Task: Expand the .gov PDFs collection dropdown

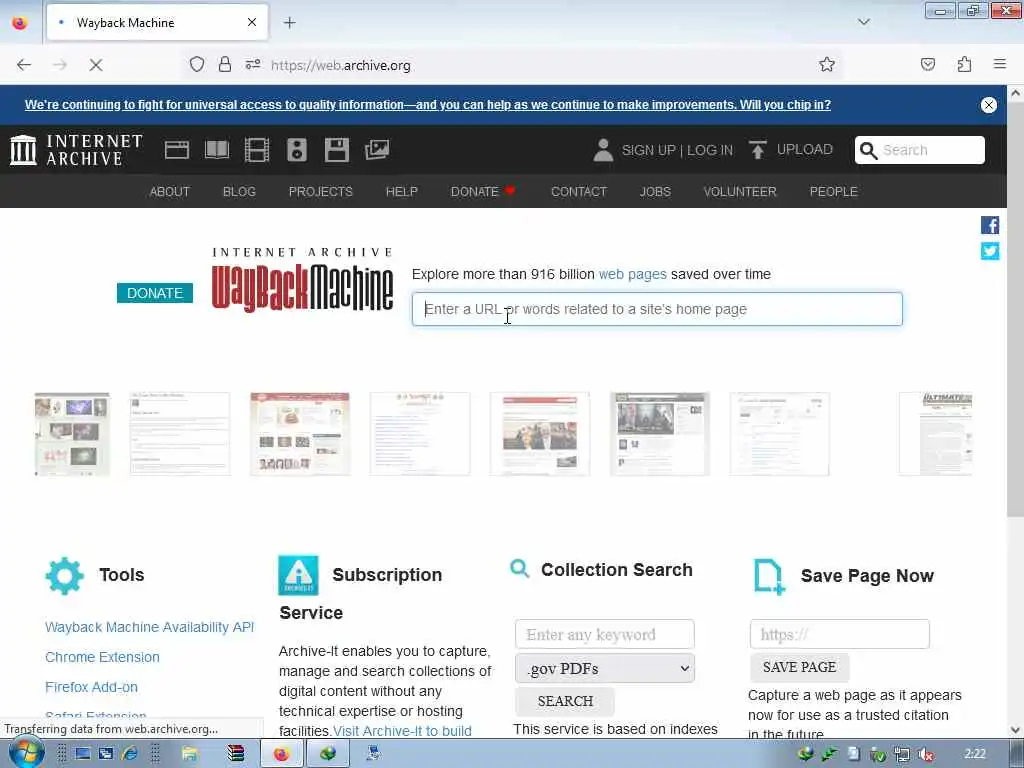Action: pyautogui.click(x=605, y=669)
